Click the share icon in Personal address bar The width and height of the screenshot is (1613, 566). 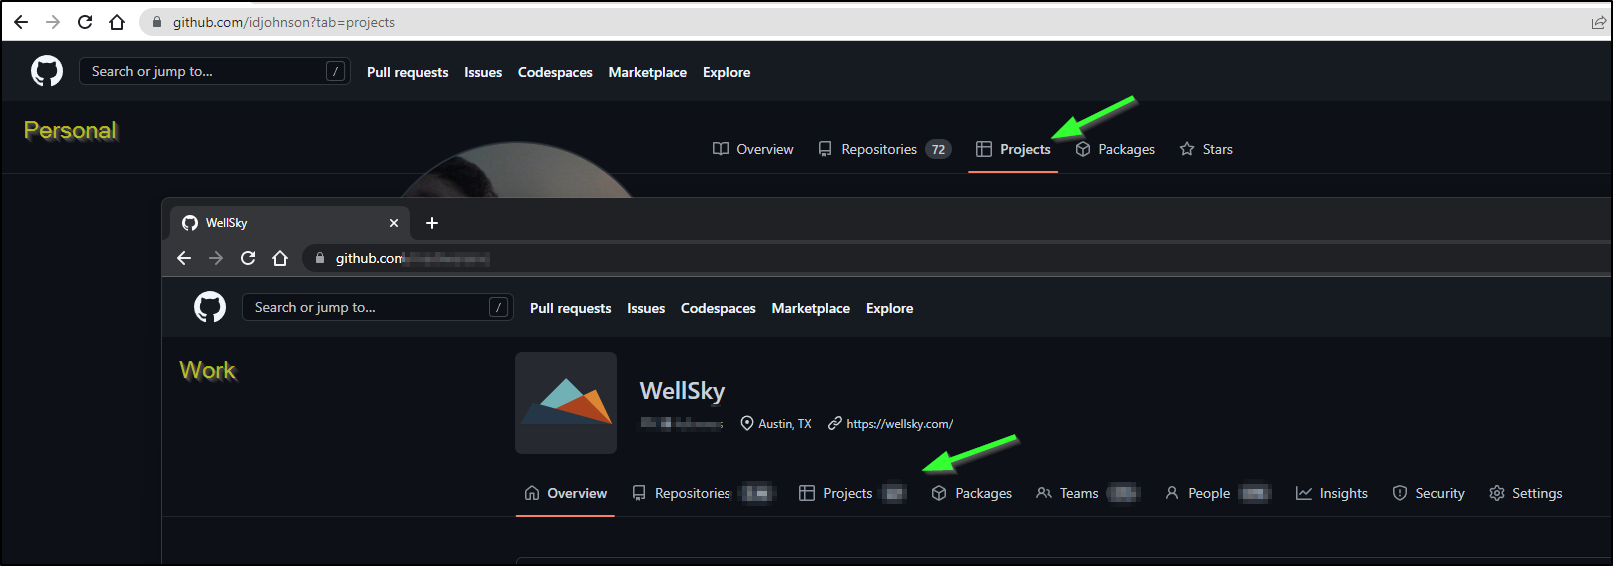coord(1598,22)
